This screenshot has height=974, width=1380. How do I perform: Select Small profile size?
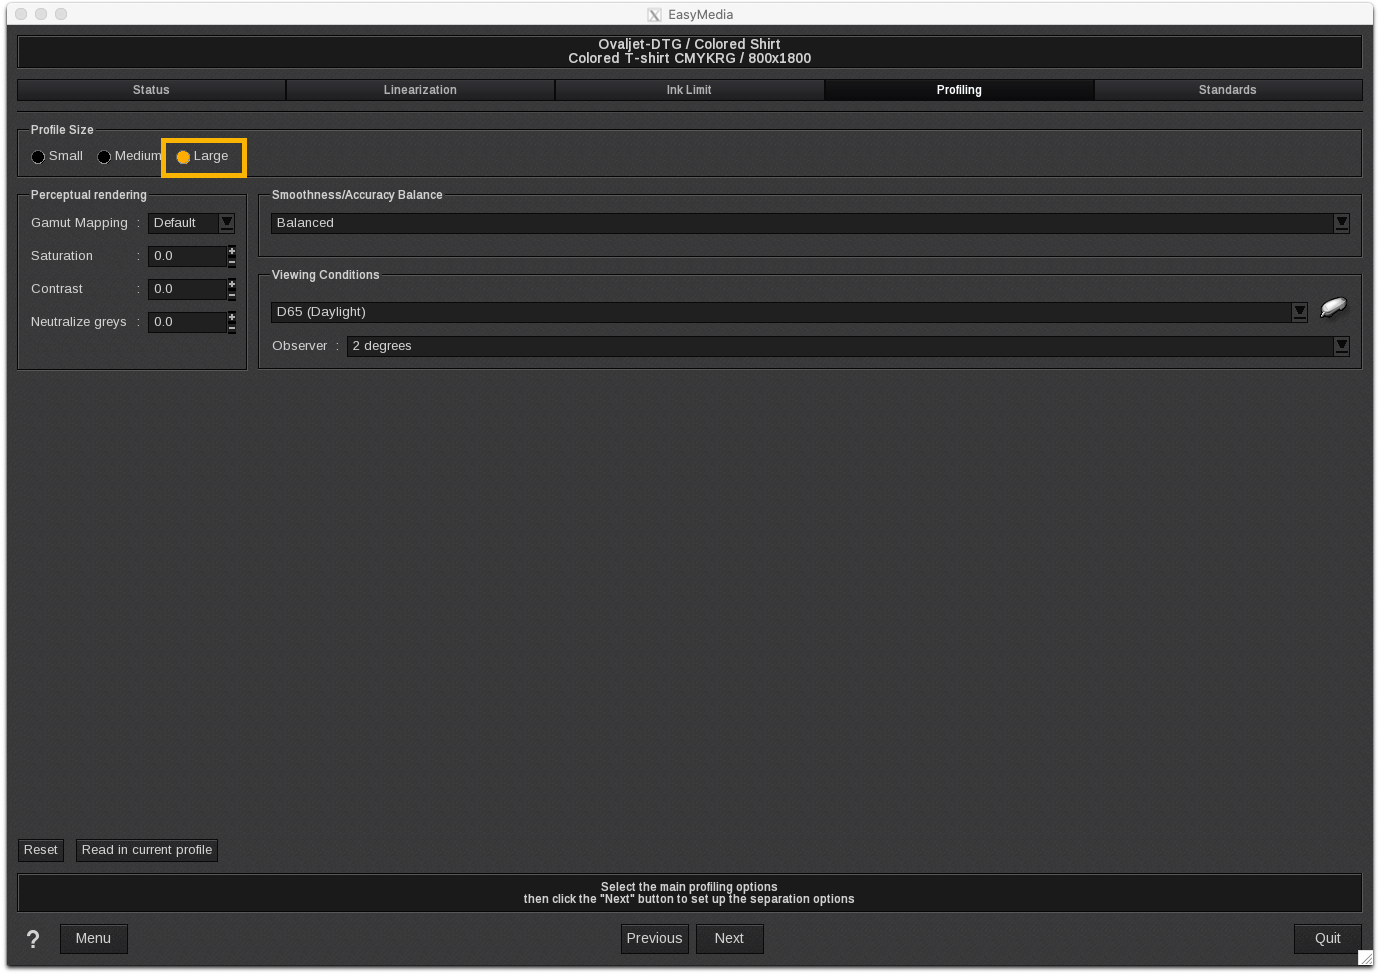39,157
